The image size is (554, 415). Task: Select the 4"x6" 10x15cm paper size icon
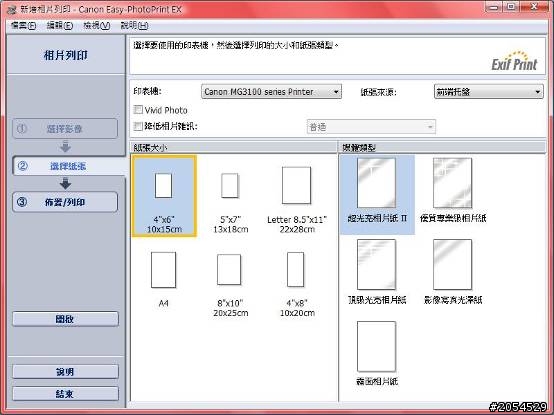point(164,185)
